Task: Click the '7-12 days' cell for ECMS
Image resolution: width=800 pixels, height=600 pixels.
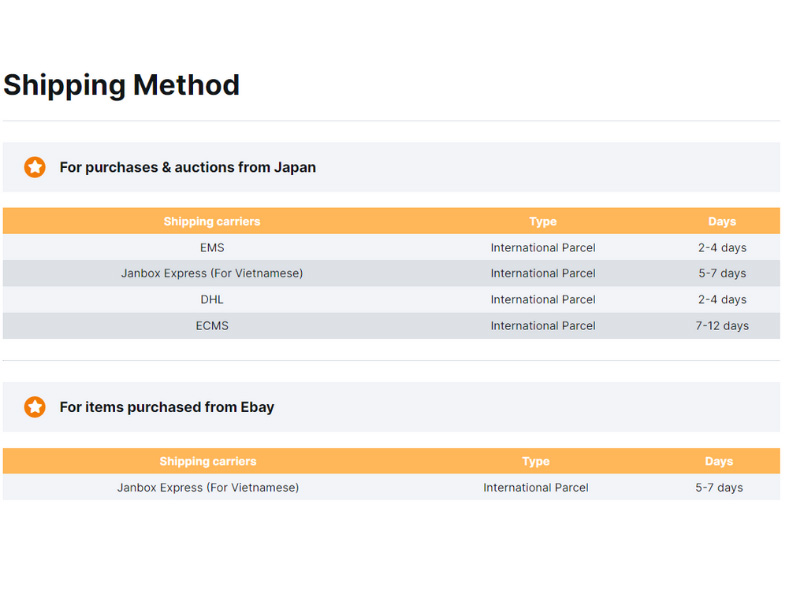Action: [x=722, y=326]
